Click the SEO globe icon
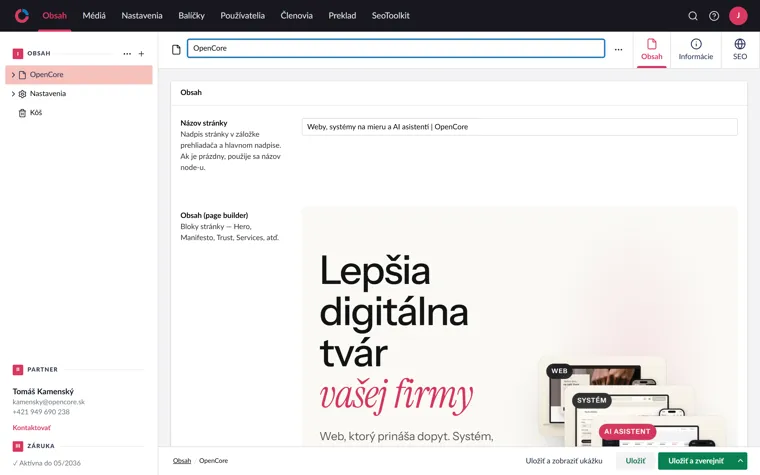This screenshot has height=475, width=760. 740,44
